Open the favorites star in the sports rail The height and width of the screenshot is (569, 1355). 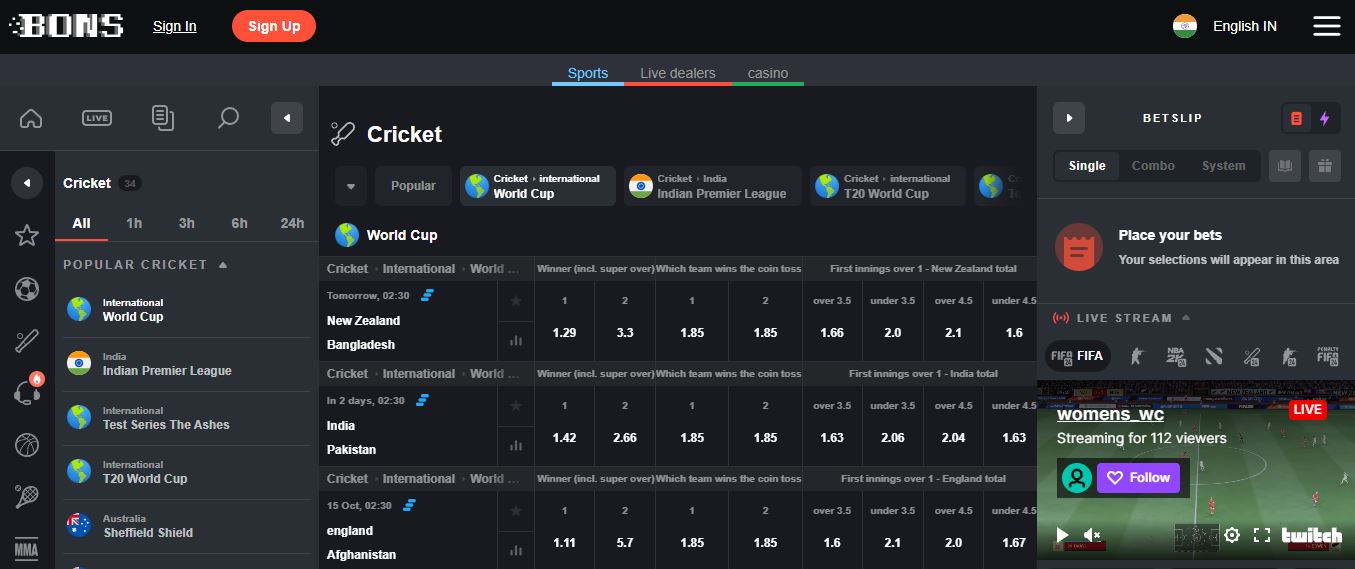click(x=27, y=235)
